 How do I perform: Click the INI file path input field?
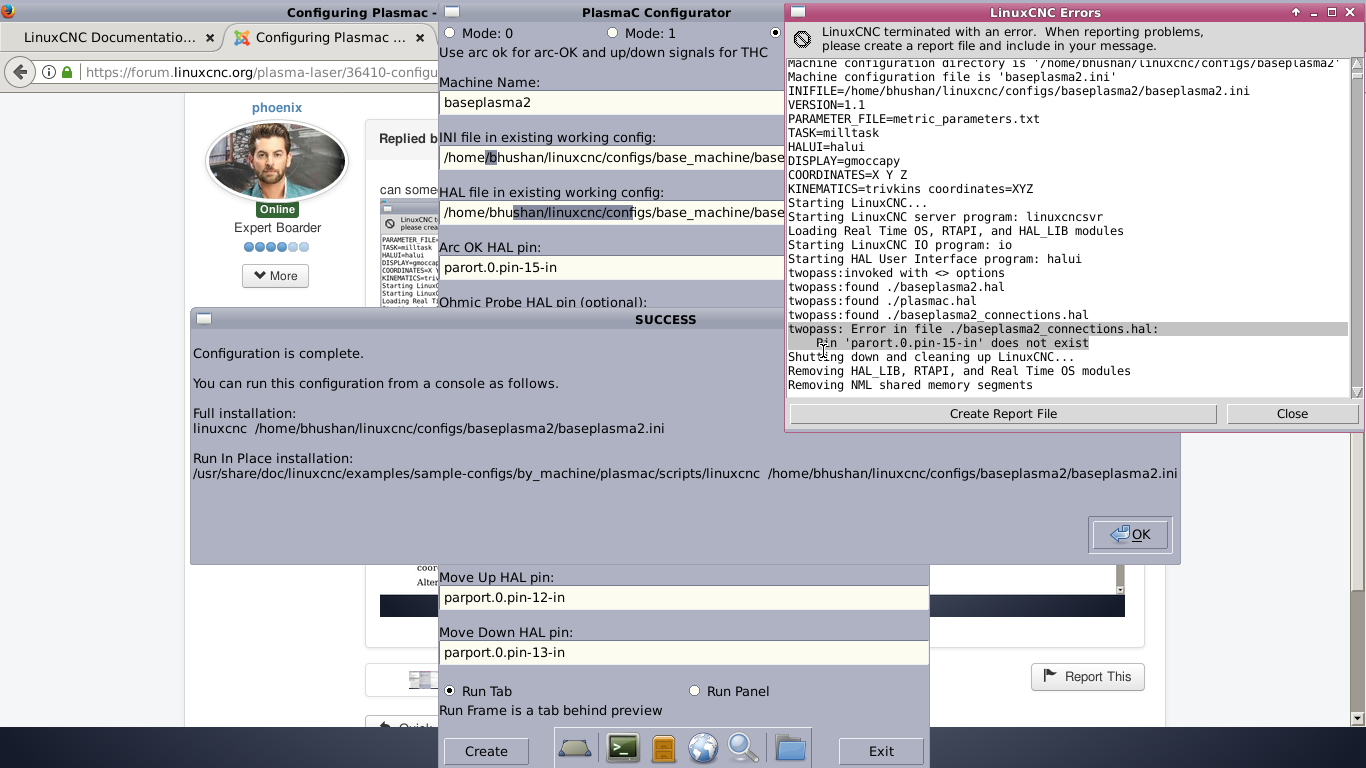click(x=612, y=157)
